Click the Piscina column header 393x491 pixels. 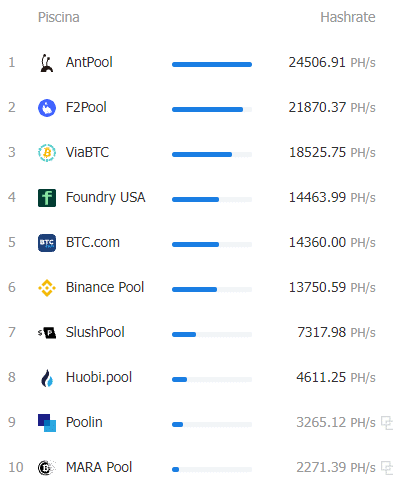[58, 17]
